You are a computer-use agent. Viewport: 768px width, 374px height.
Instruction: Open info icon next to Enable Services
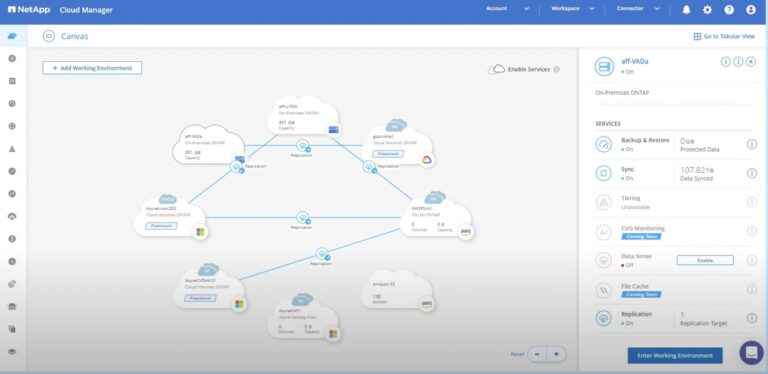pos(556,70)
